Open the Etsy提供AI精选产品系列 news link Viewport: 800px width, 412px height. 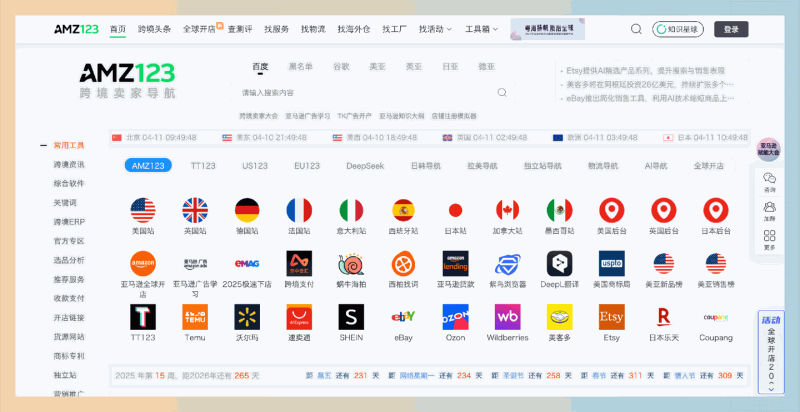(645, 71)
